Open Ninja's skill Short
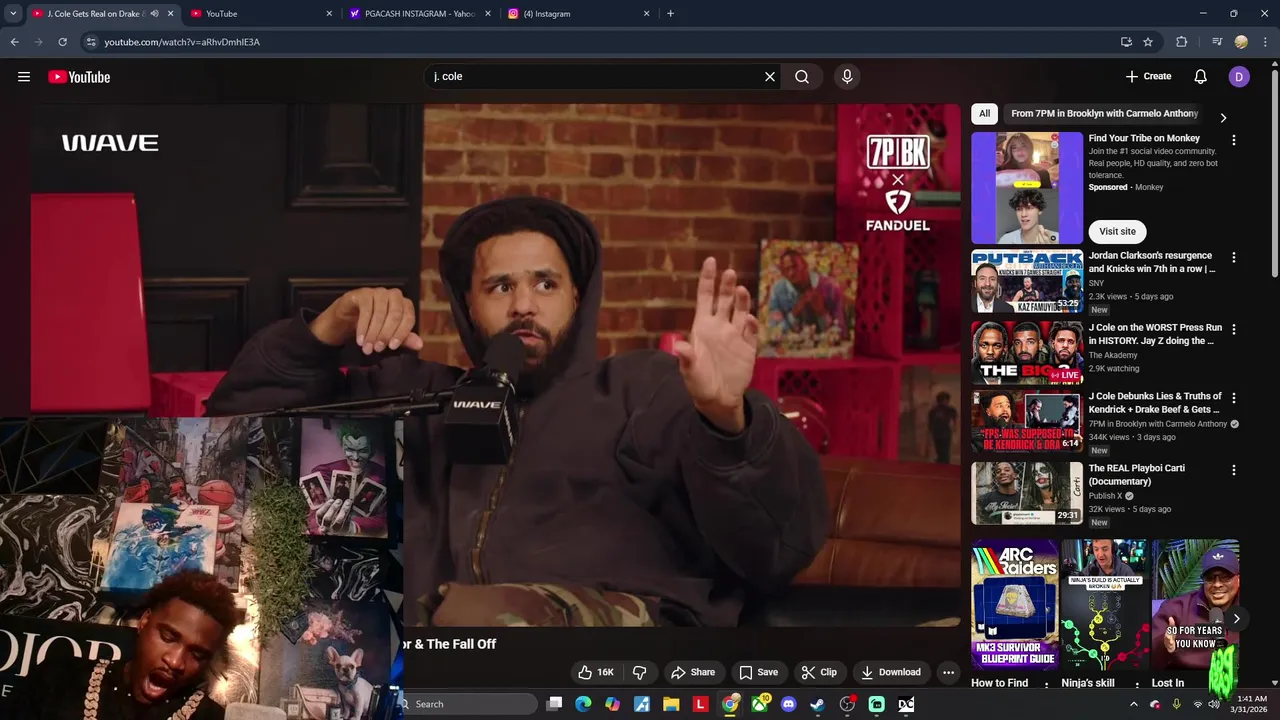1280x720 pixels. [x=1104, y=604]
